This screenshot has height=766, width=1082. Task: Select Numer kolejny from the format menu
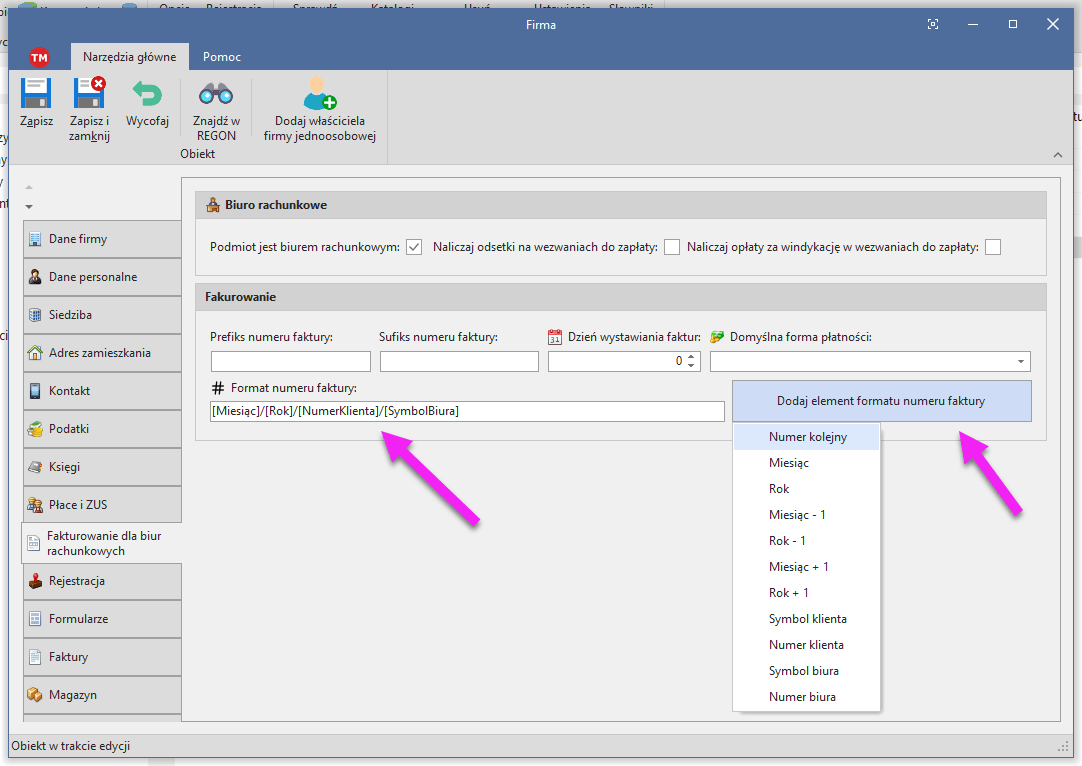pyautogui.click(x=807, y=437)
